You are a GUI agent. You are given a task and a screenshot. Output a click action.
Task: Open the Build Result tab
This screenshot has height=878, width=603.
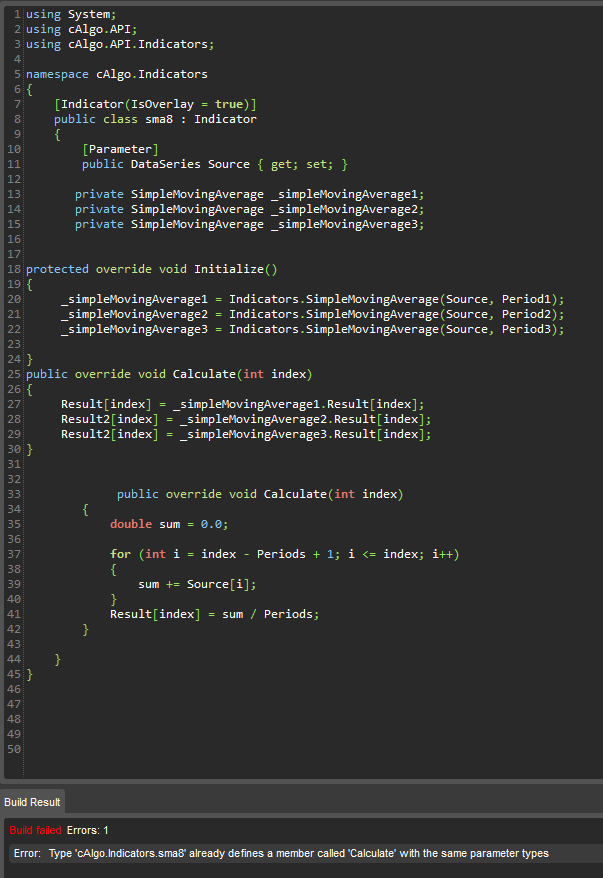tap(32, 802)
